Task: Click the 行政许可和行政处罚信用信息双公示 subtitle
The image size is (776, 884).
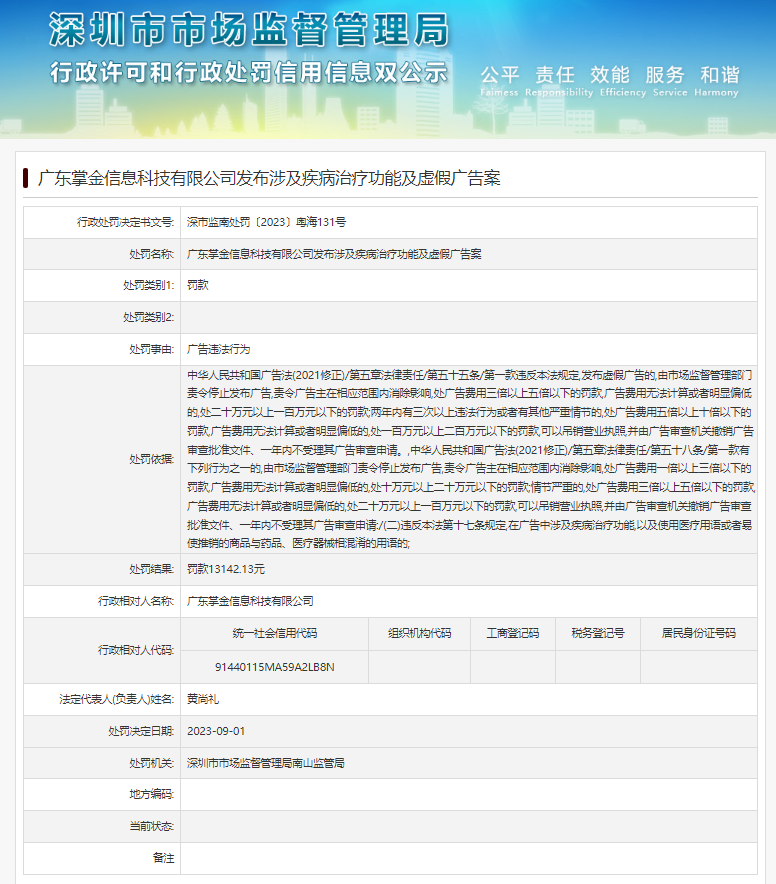Action: coord(249,73)
